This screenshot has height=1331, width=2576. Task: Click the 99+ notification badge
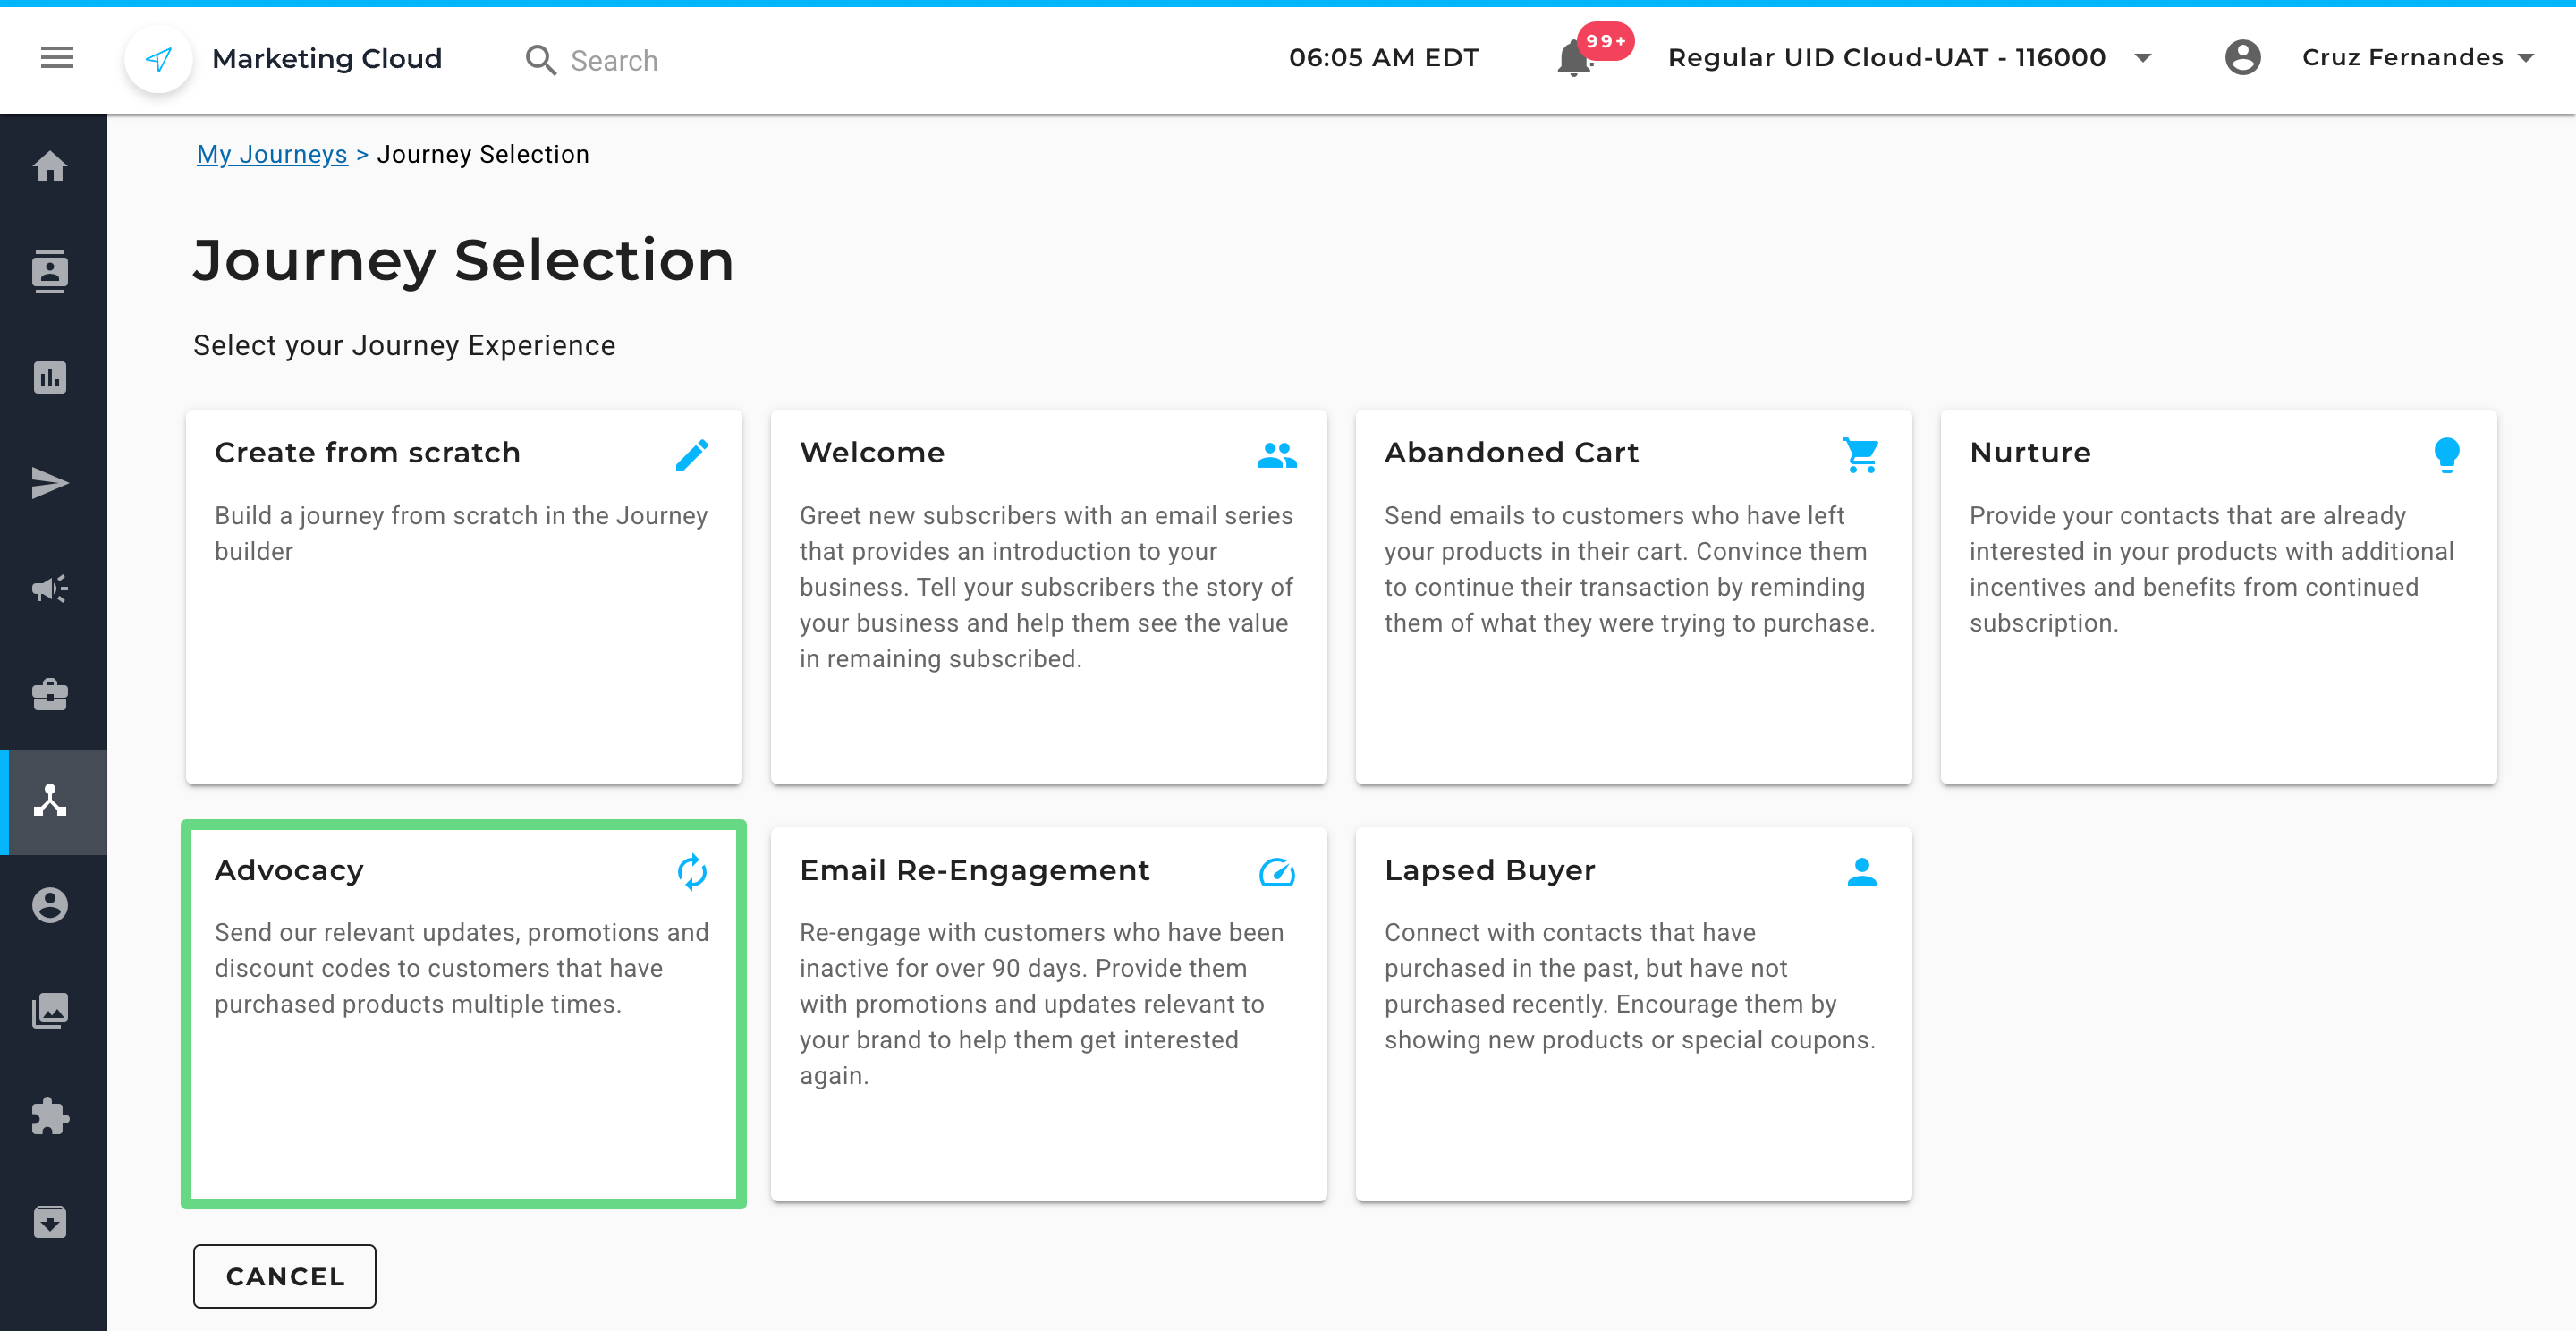(x=1605, y=41)
